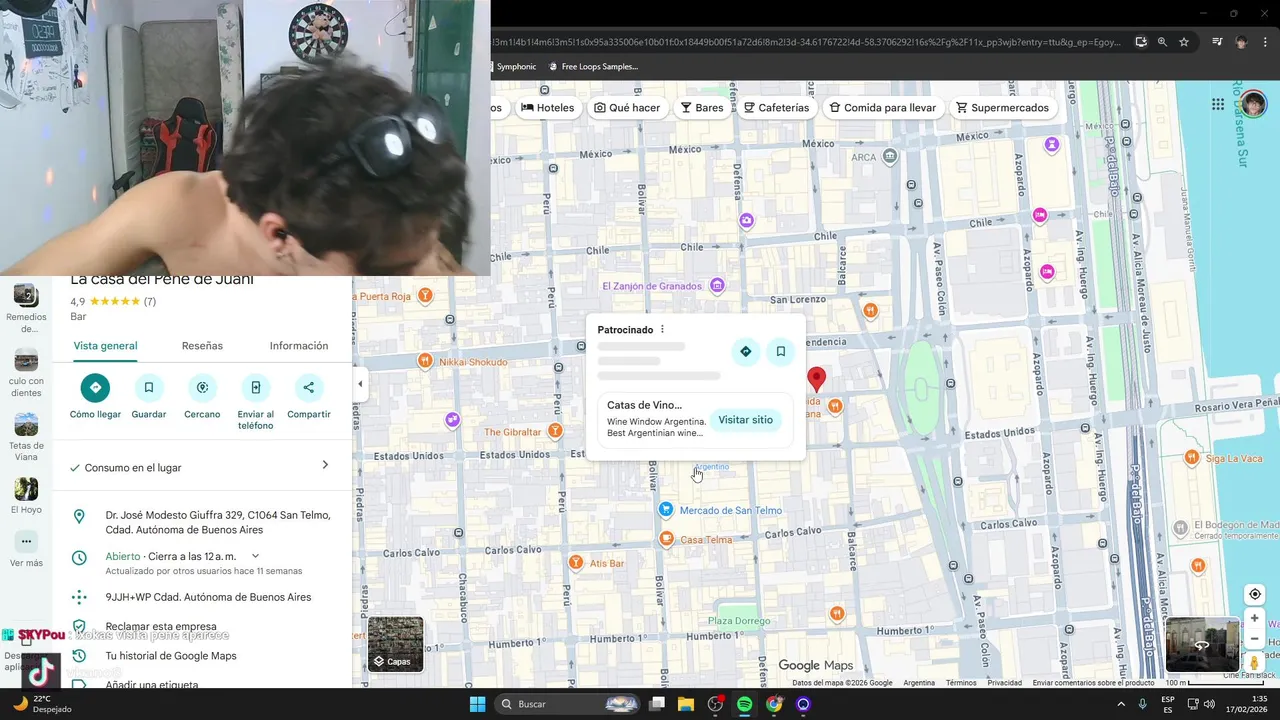Open the Free Loops Samples bookmark
Screen dimensions: 1280x720
[x=592, y=67]
